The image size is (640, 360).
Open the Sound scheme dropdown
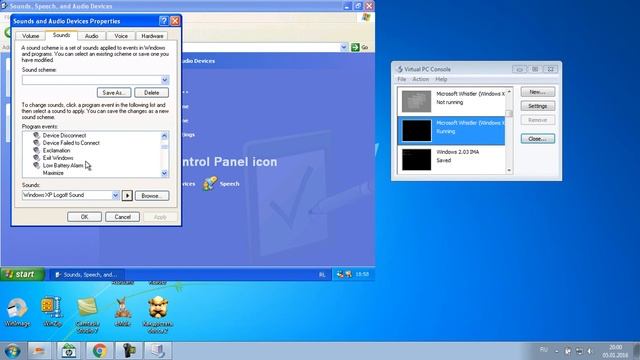coord(164,80)
